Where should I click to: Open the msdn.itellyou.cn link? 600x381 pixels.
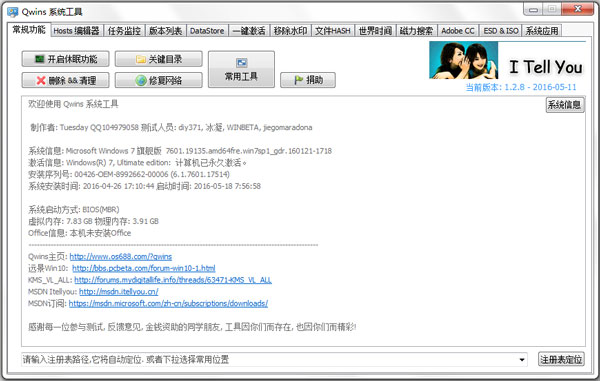click(x=119, y=292)
